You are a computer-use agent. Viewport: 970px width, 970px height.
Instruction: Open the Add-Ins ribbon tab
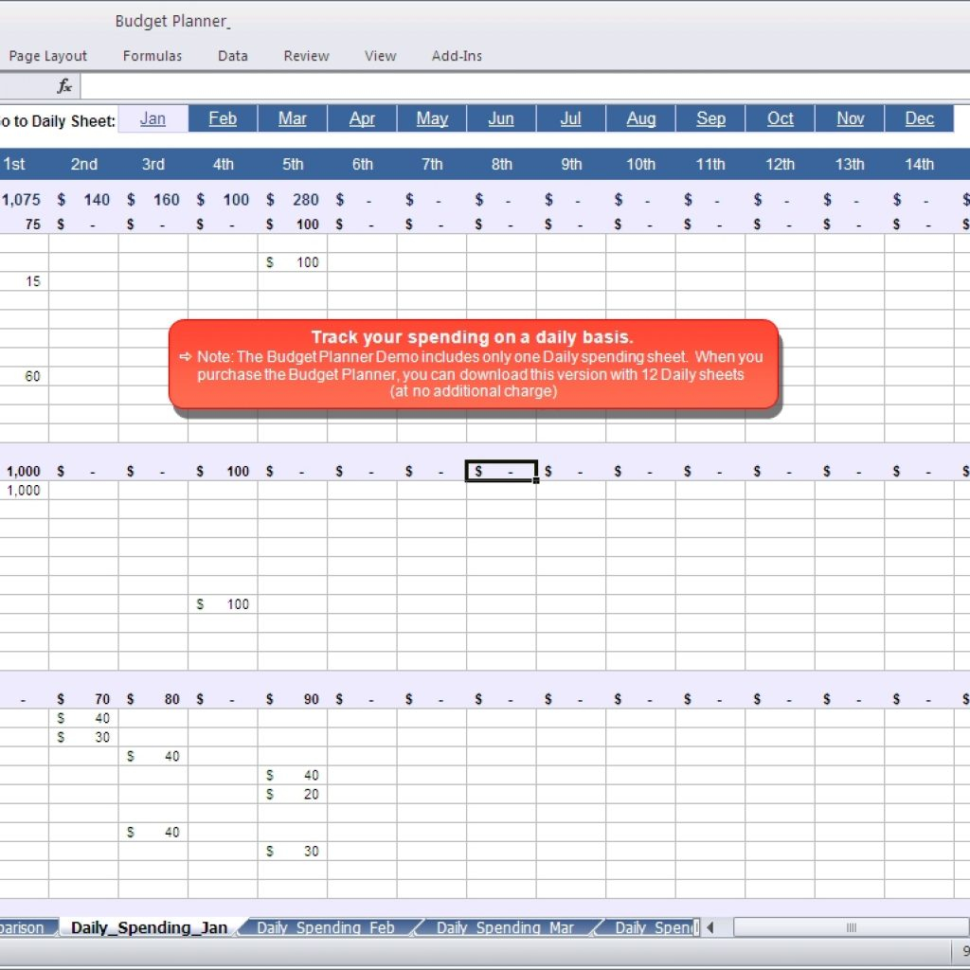tap(458, 56)
